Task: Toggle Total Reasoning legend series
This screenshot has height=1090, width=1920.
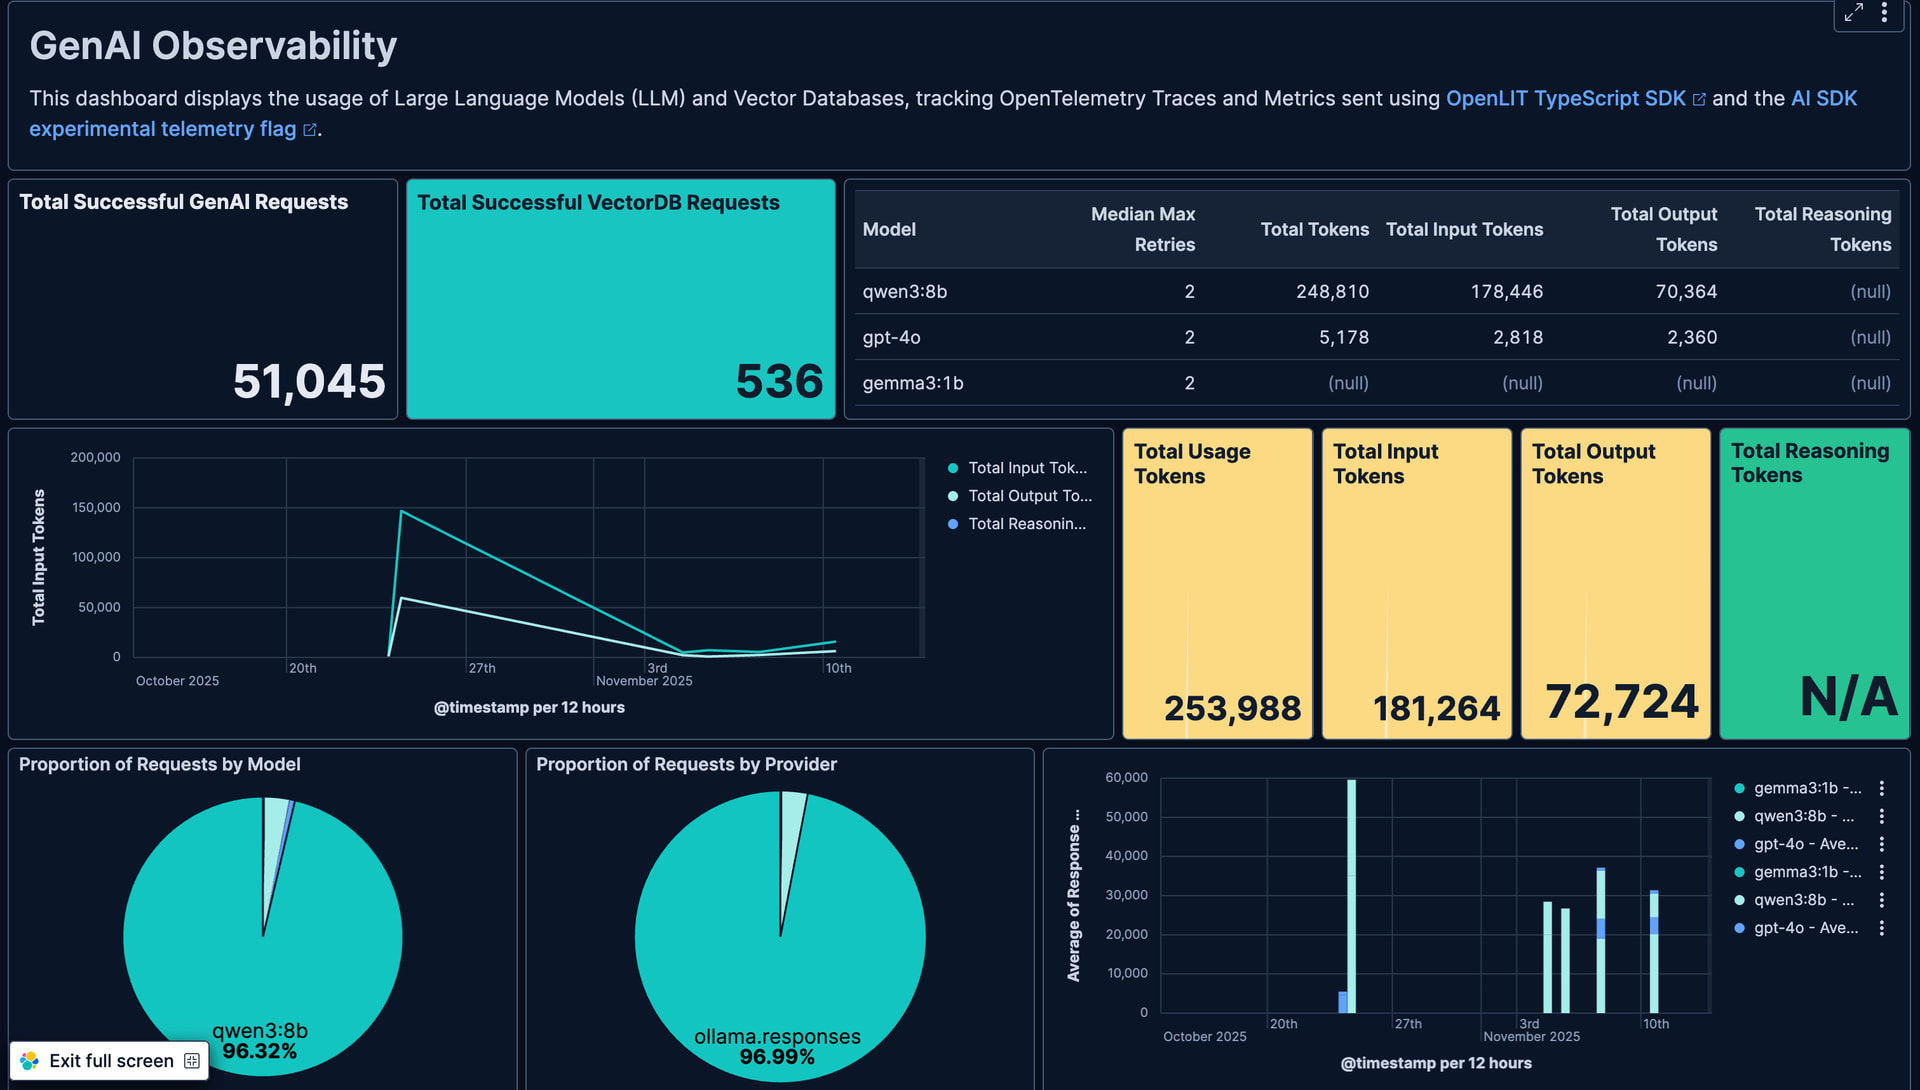Action: click(x=1026, y=524)
